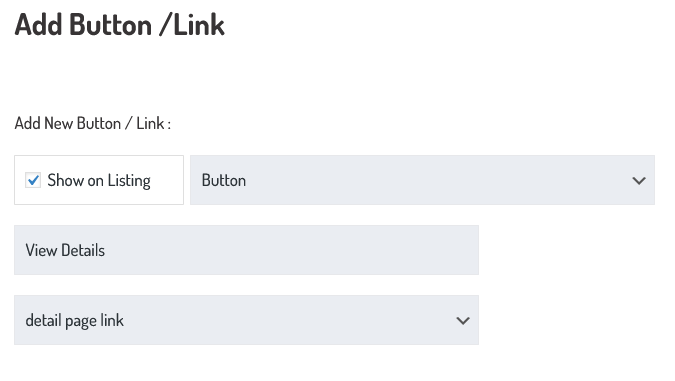Click the chevron arrow beside Button
The height and width of the screenshot is (381, 675).
click(x=639, y=181)
